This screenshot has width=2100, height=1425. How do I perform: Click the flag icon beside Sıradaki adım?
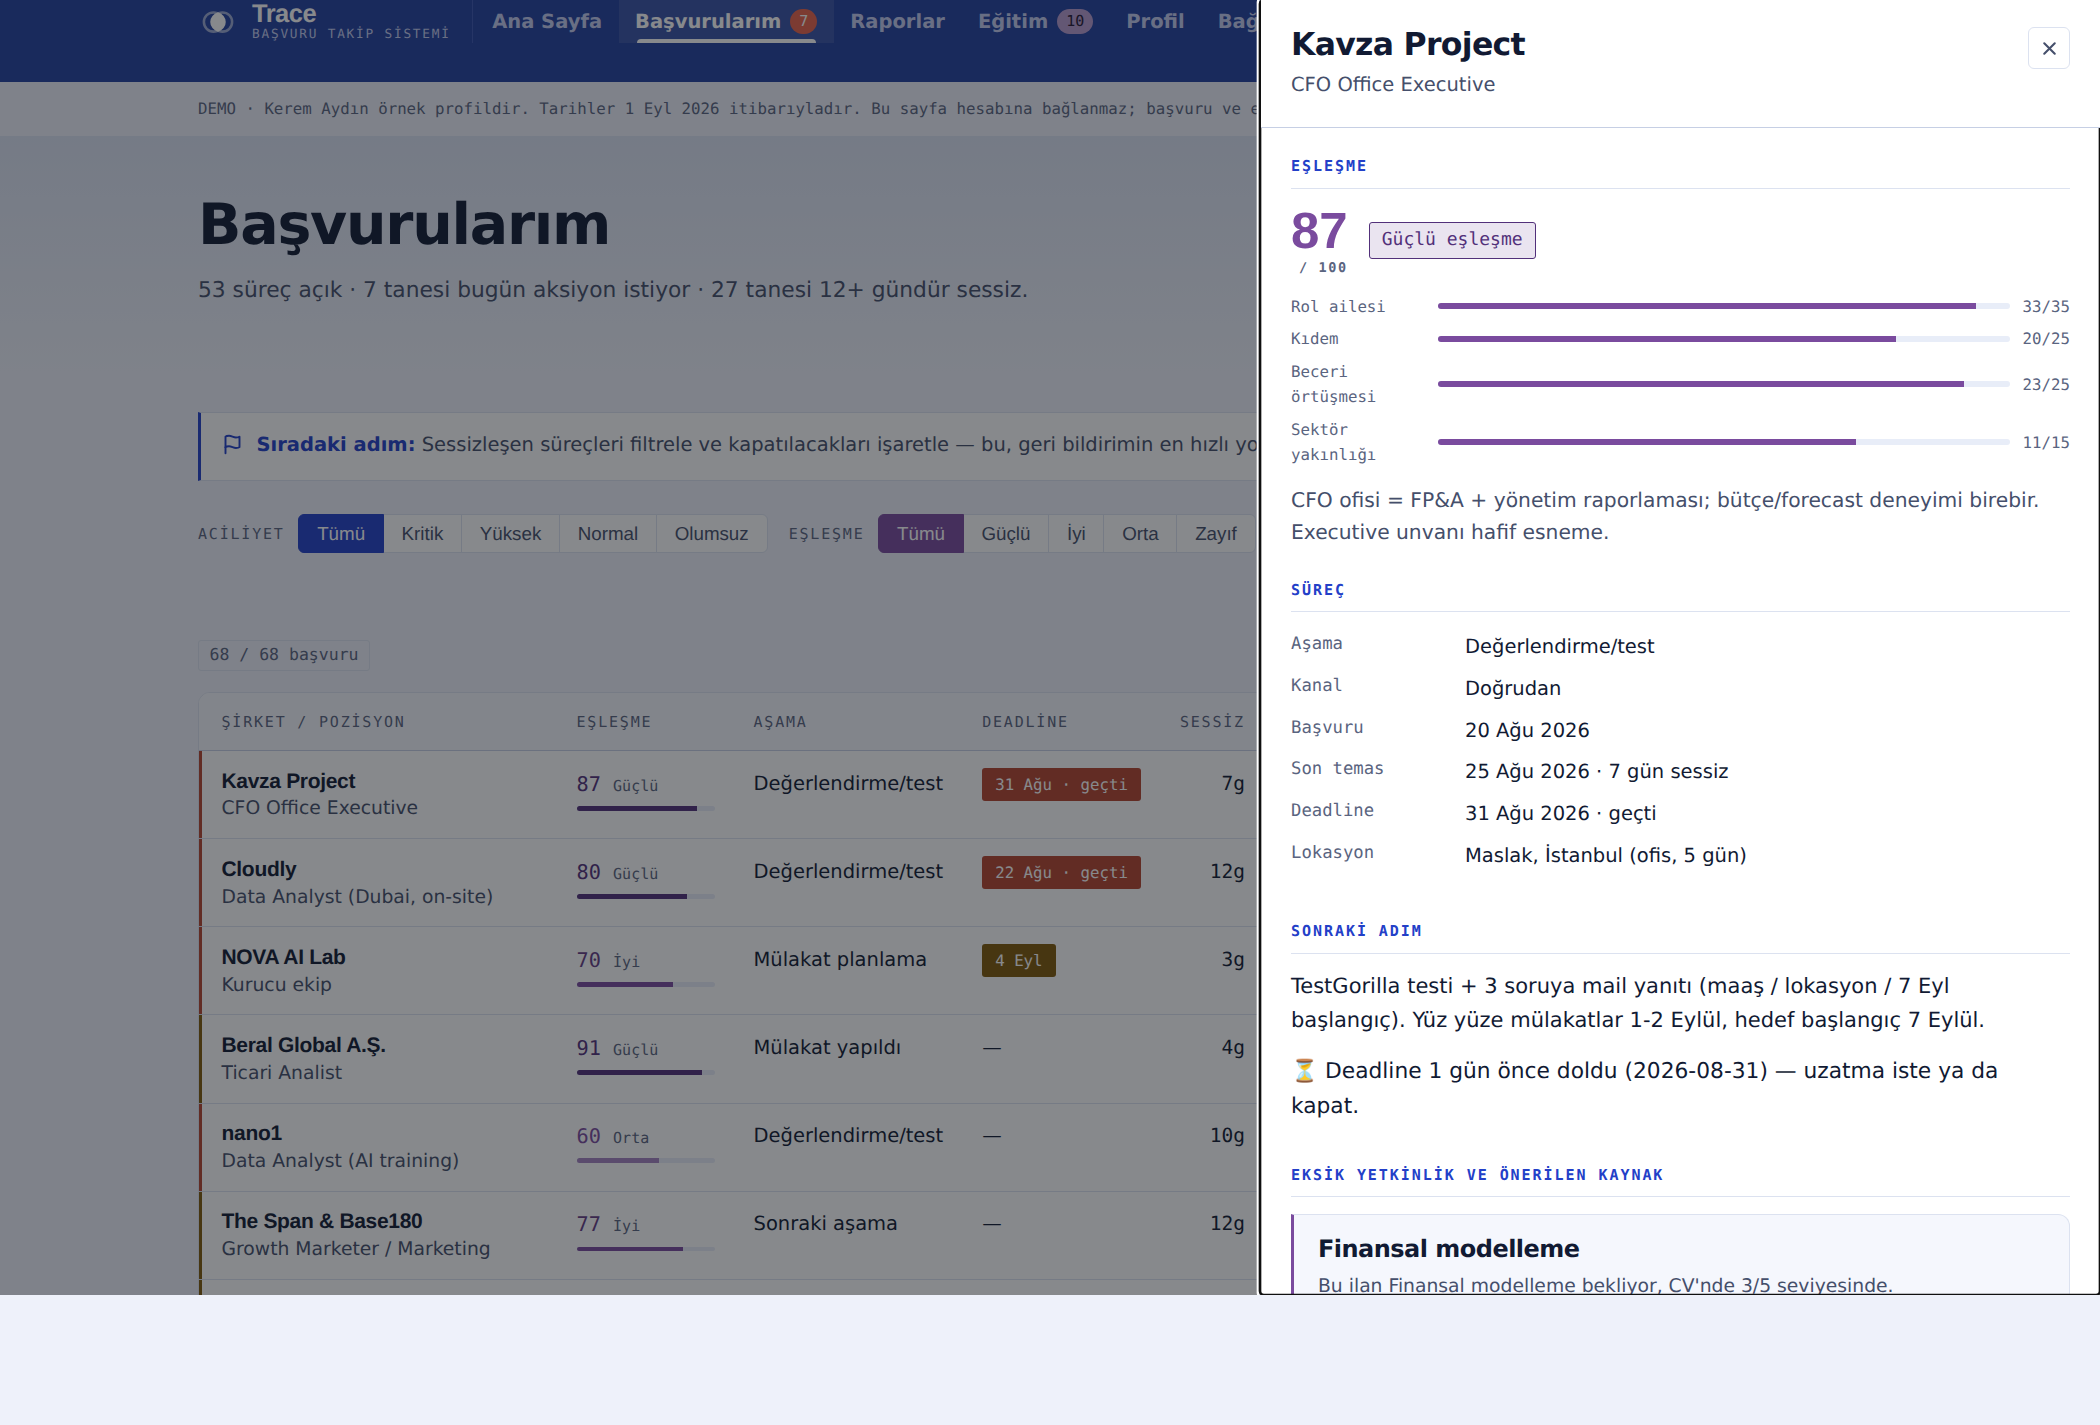tap(232, 444)
